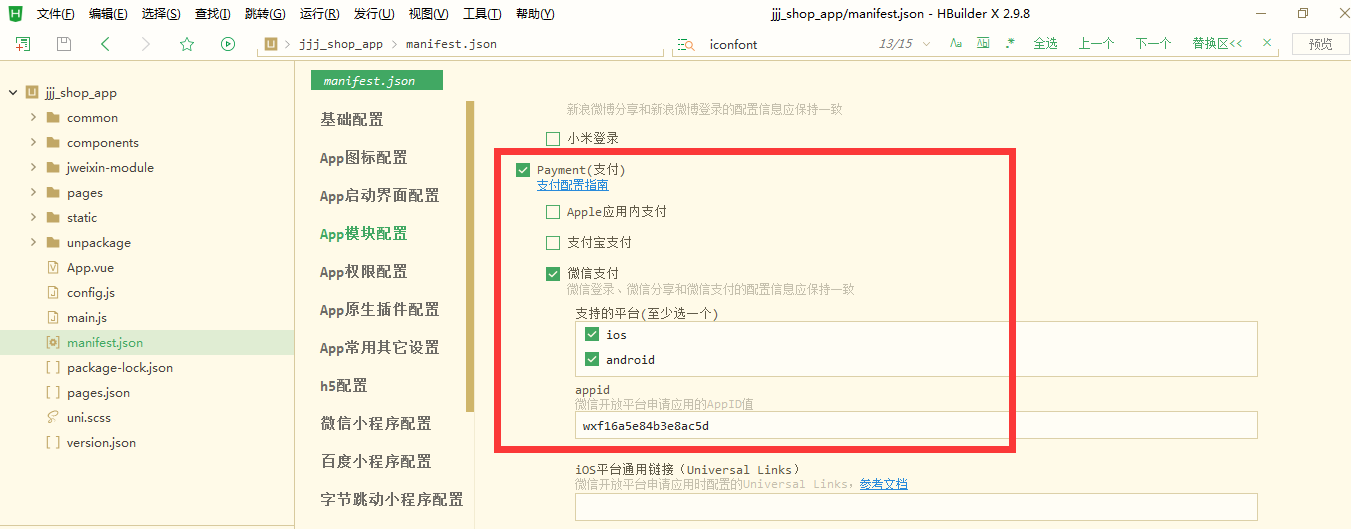Open the 参考文档 link for Universal Links

884,484
